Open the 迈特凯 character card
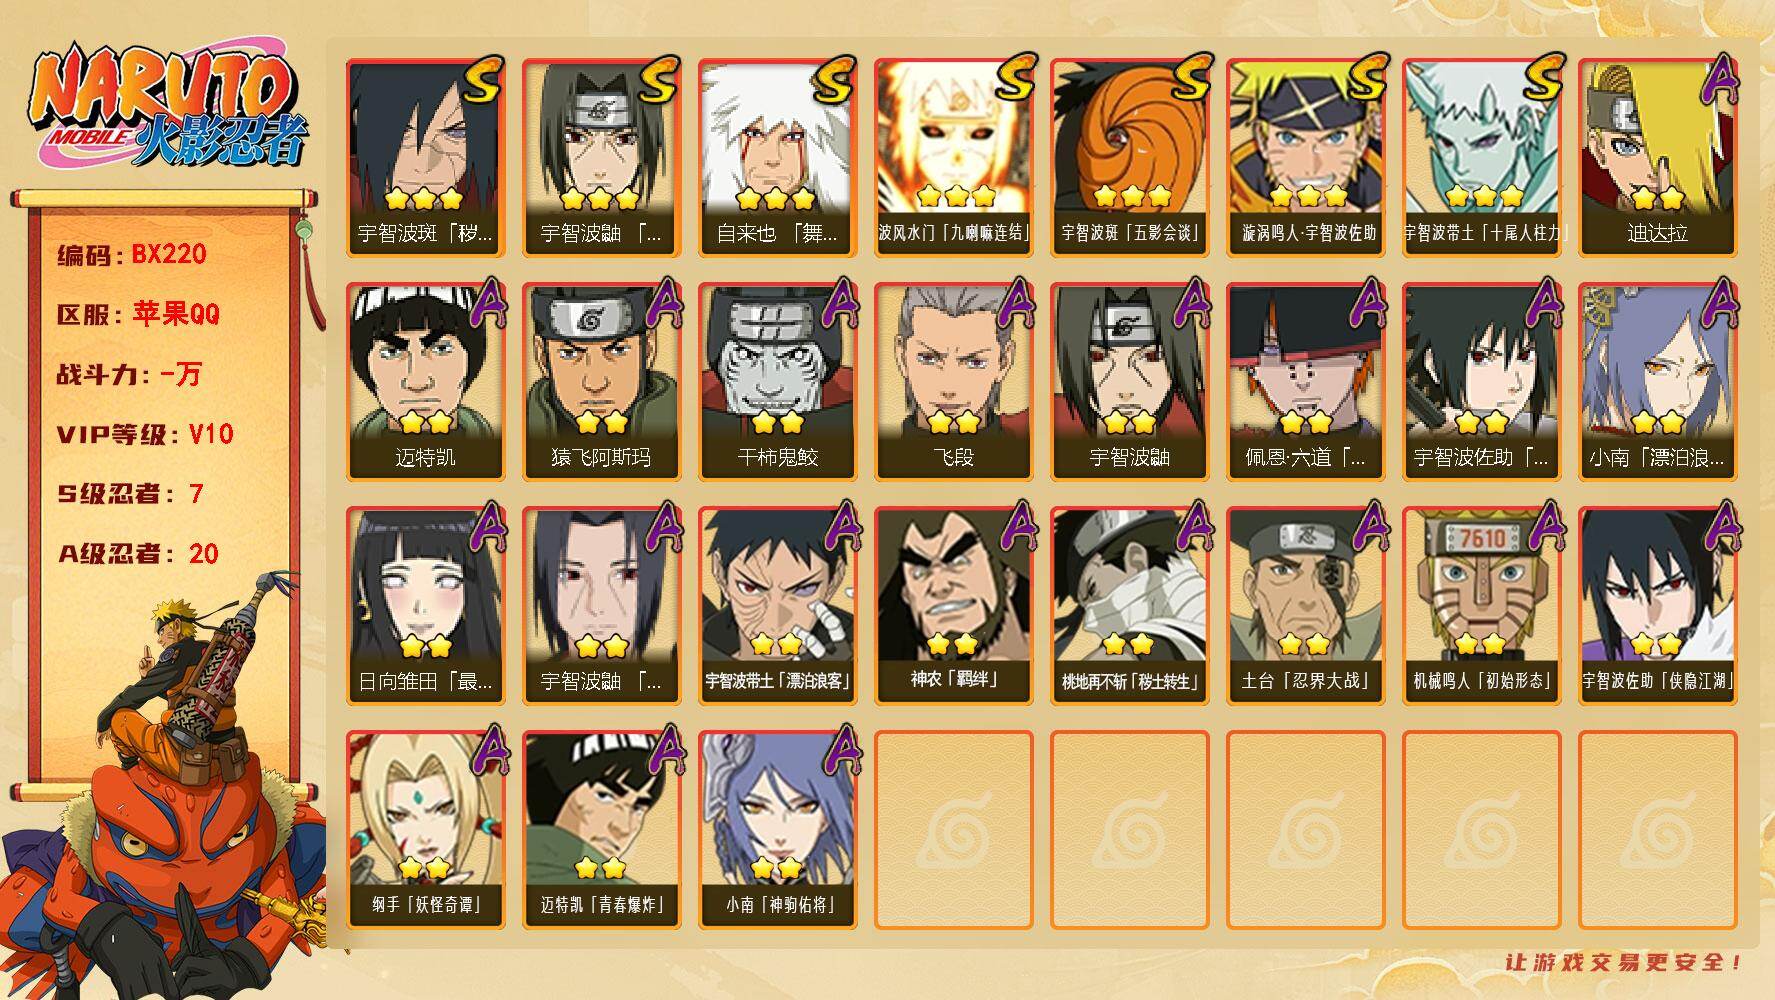 coord(425,381)
